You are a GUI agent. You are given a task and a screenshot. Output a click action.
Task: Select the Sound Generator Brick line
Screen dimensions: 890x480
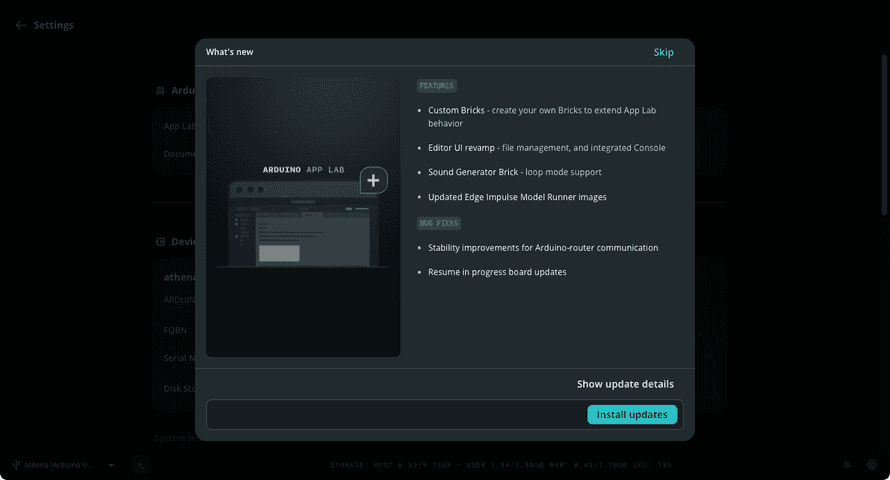click(x=514, y=172)
